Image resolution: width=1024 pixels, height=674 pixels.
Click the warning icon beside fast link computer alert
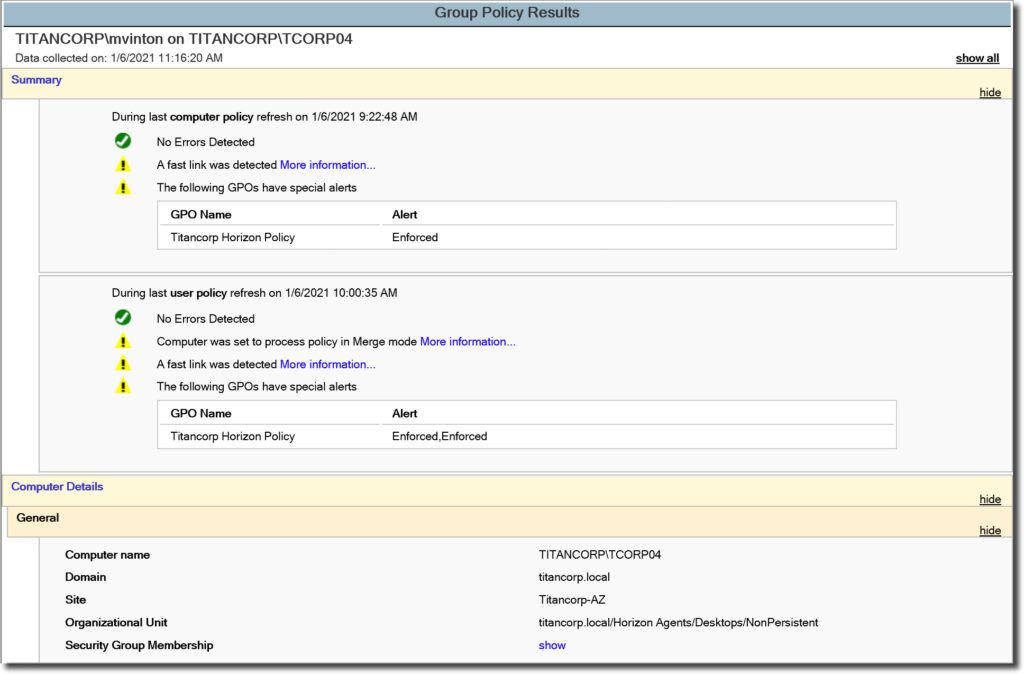click(123, 165)
